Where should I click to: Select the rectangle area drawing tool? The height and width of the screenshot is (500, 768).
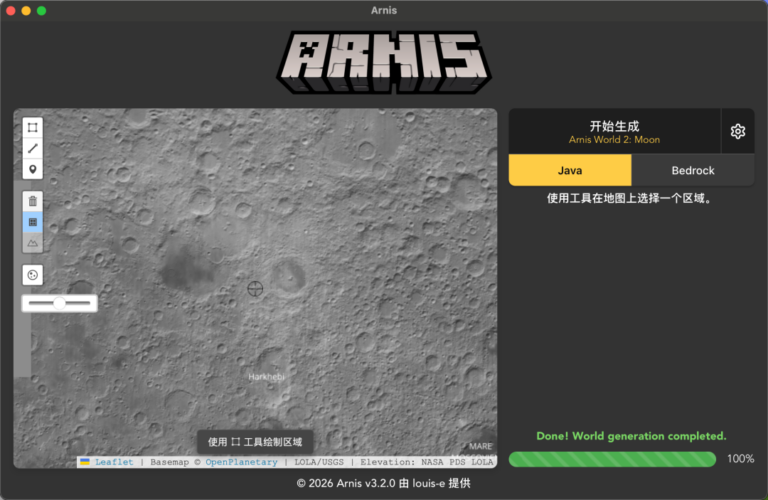(33, 128)
